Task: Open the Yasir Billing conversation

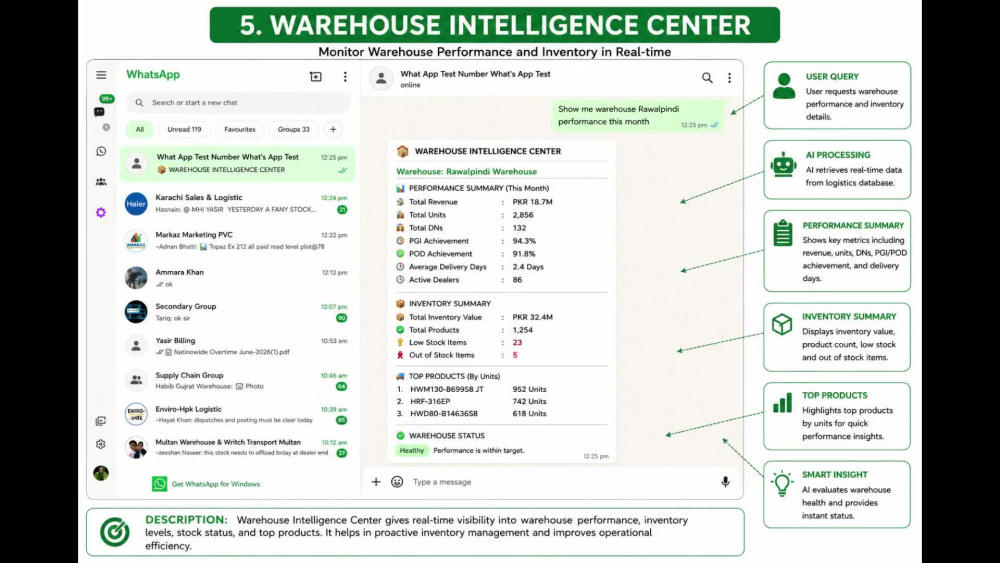Action: [x=237, y=346]
